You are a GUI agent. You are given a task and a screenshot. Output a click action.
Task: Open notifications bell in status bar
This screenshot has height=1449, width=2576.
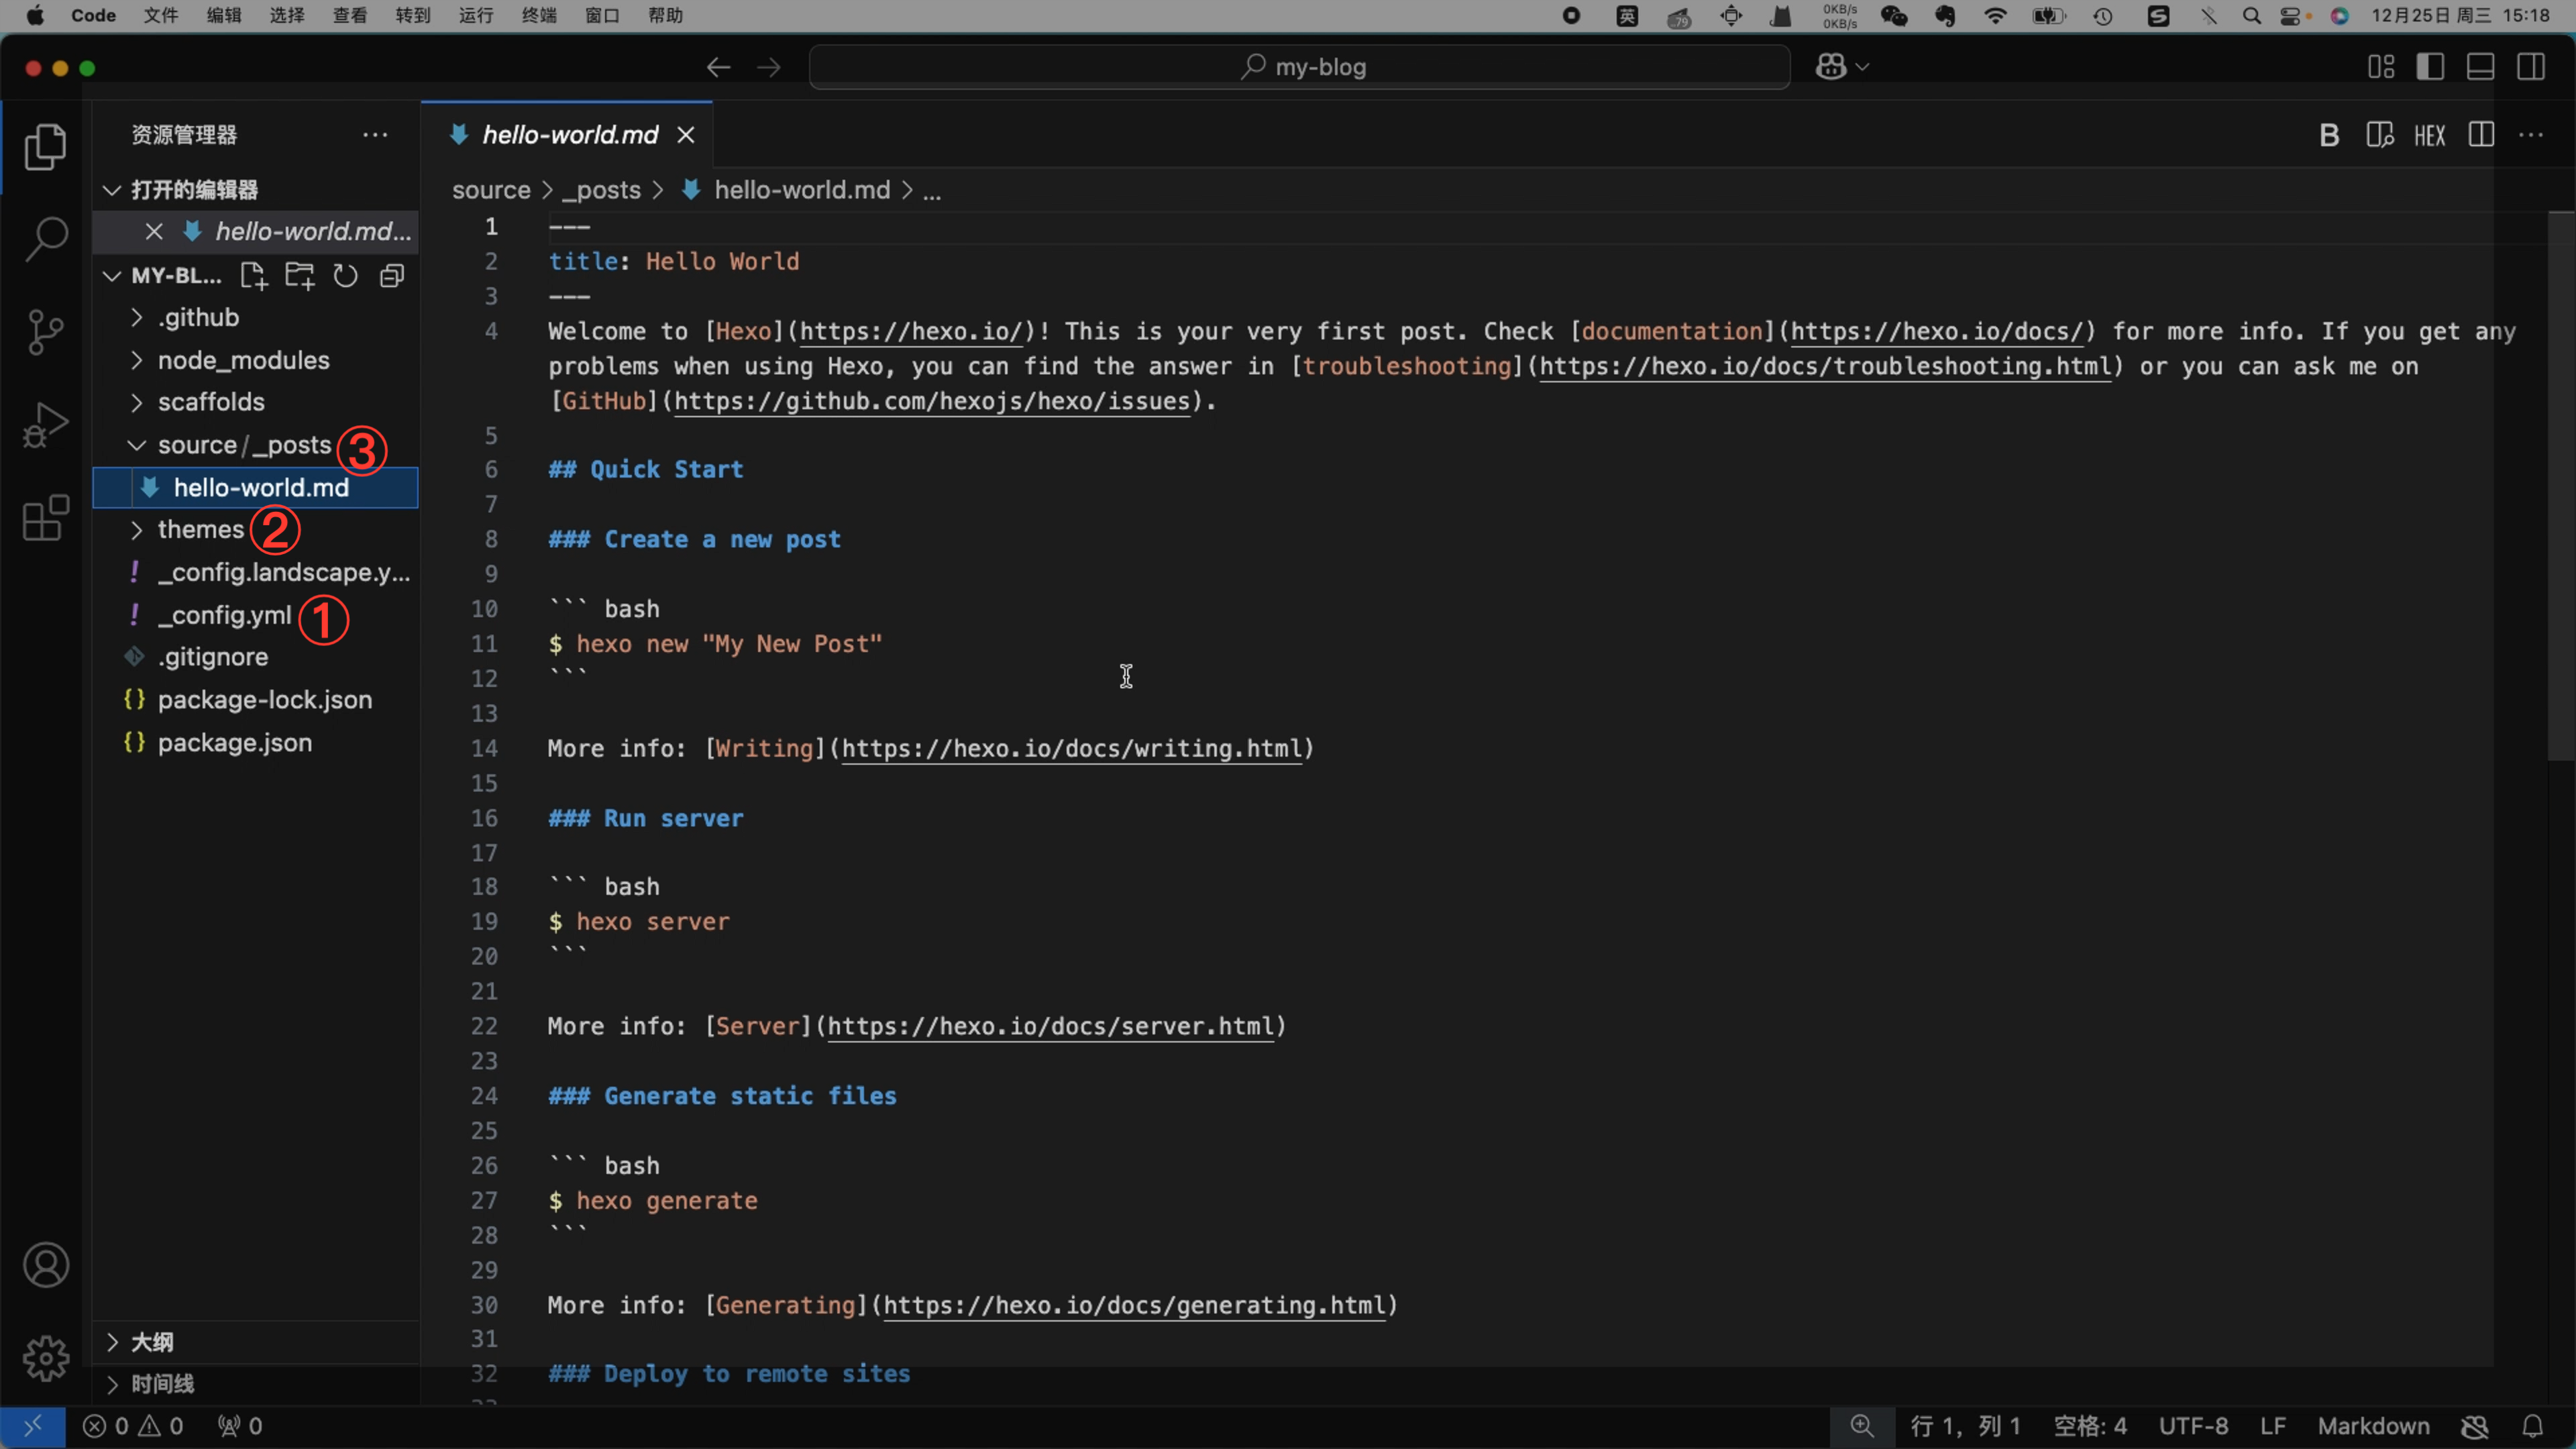(2533, 1426)
